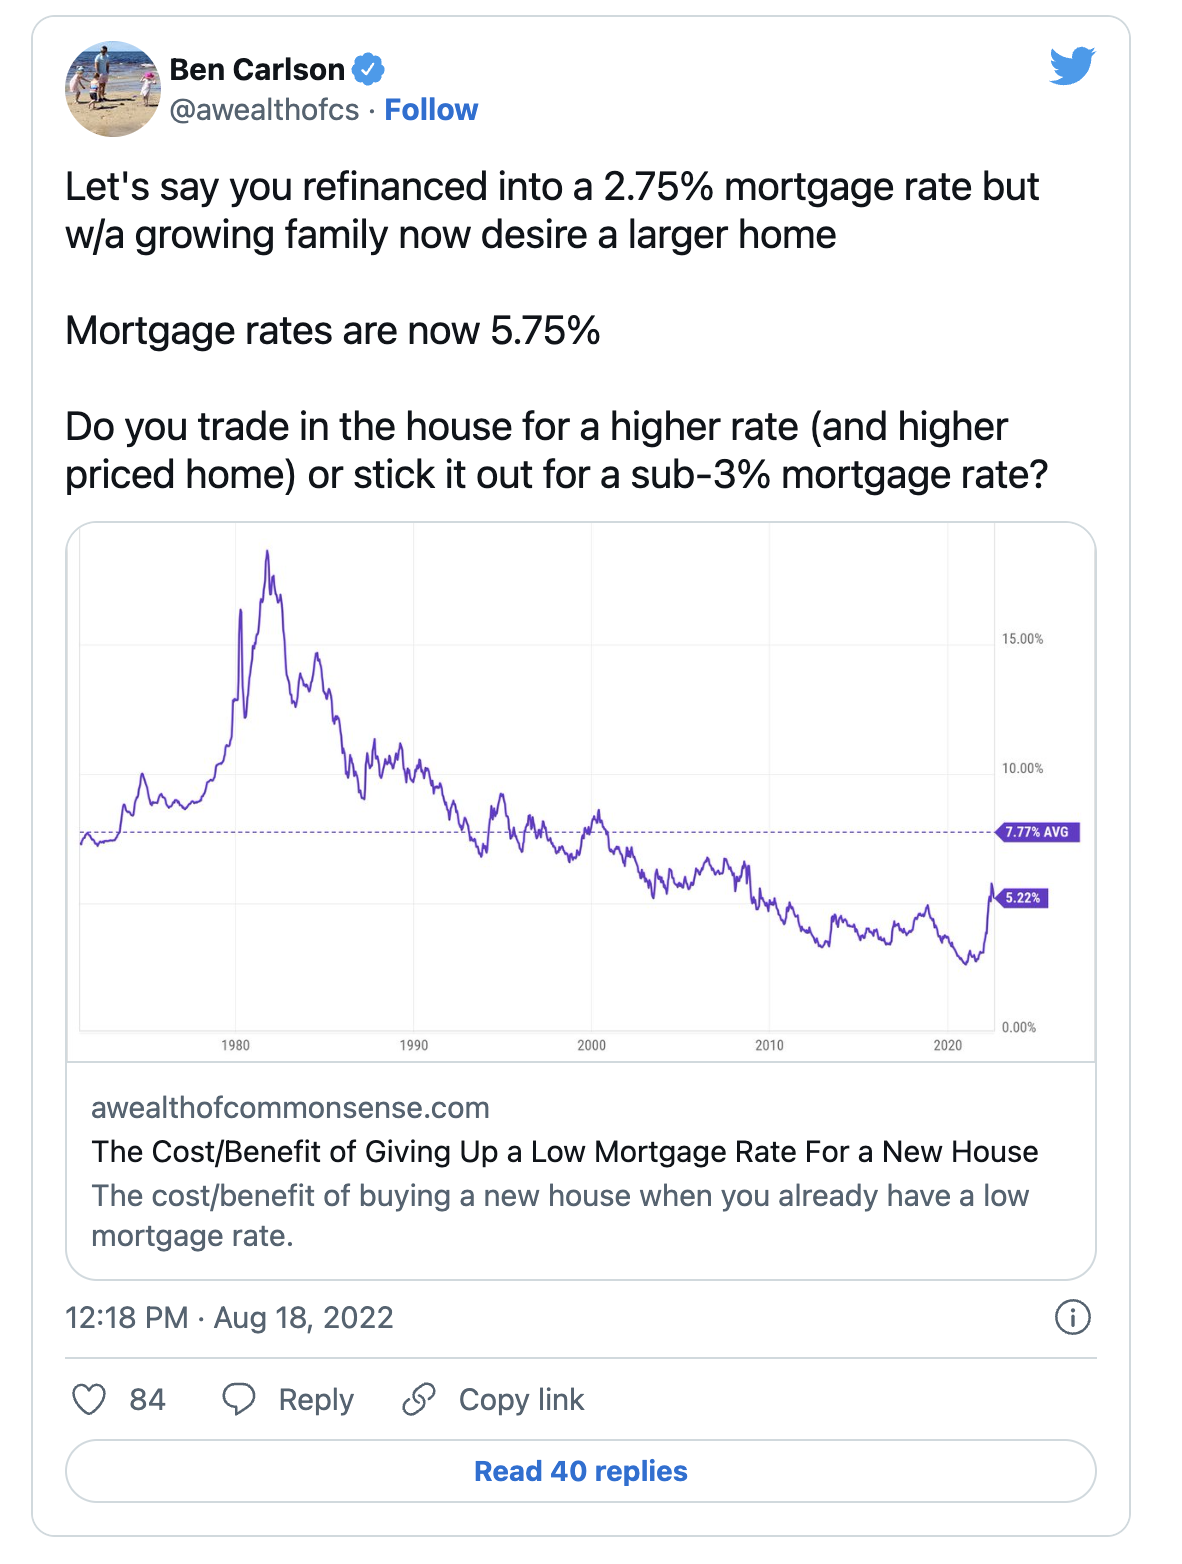Screen dimensions: 1182x1564
Task: Open the Twitter bird logo
Action: pos(1072,67)
